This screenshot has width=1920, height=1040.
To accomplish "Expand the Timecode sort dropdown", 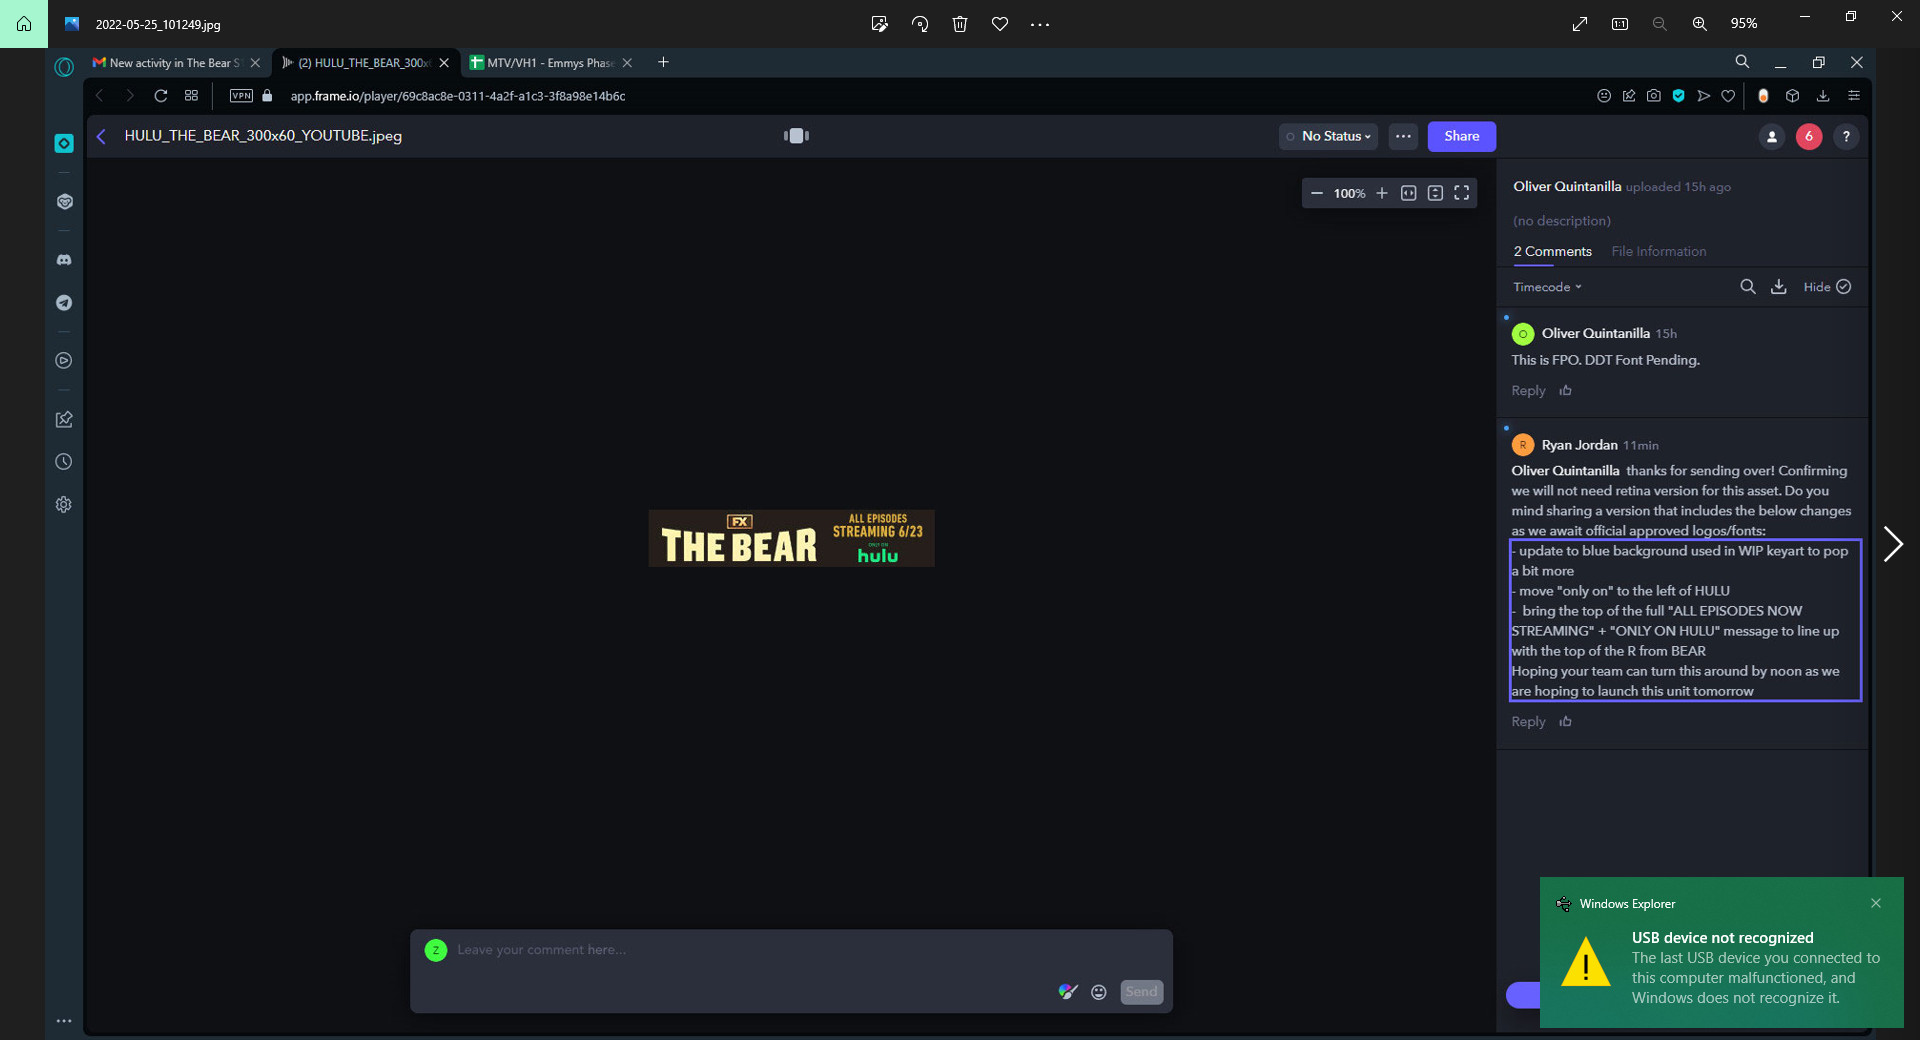I will coord(1547,287).
